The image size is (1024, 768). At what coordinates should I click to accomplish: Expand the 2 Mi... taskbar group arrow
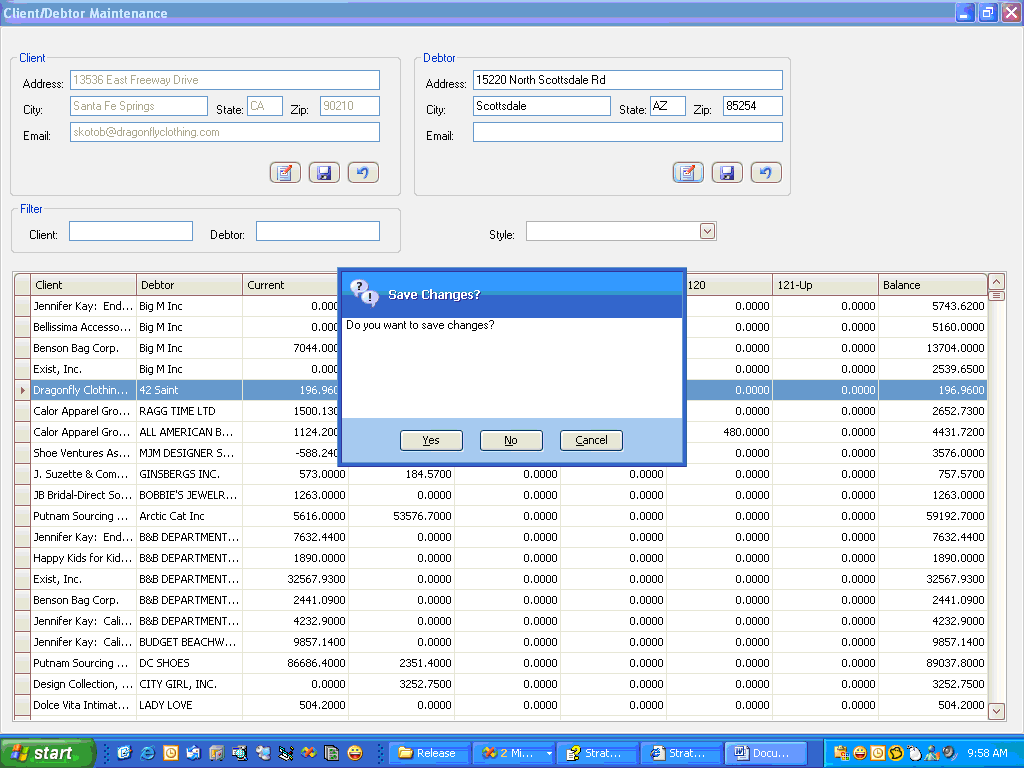pyautogui.click(x=549, y=753)
